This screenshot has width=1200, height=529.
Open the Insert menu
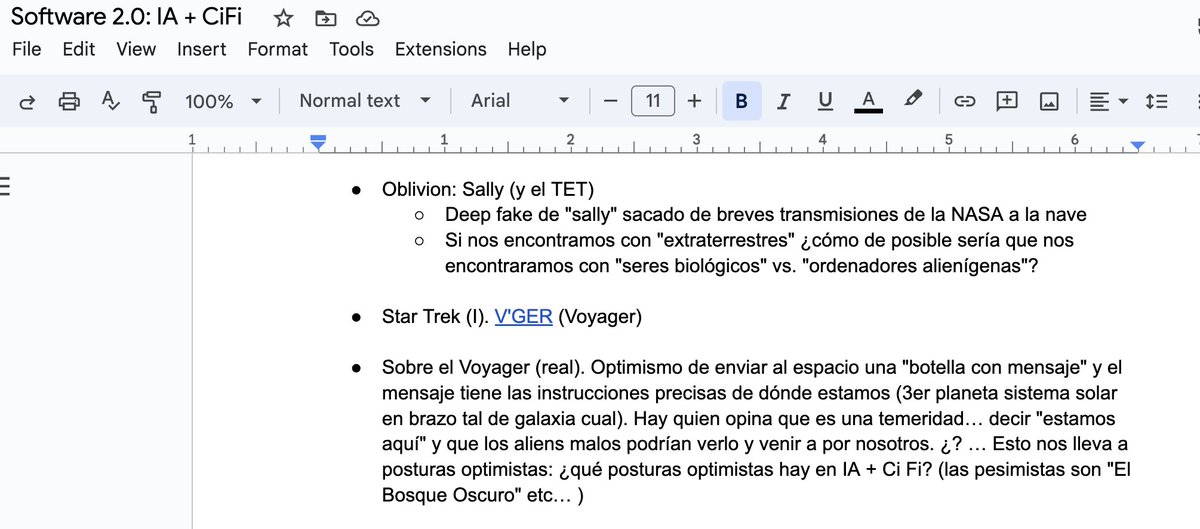coord(202,49)
